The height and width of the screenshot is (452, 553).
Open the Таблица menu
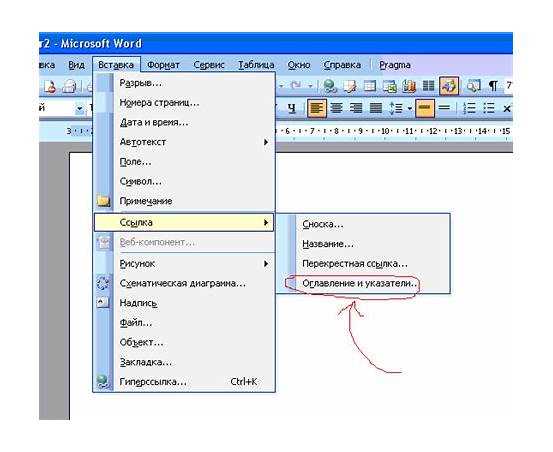256,65
